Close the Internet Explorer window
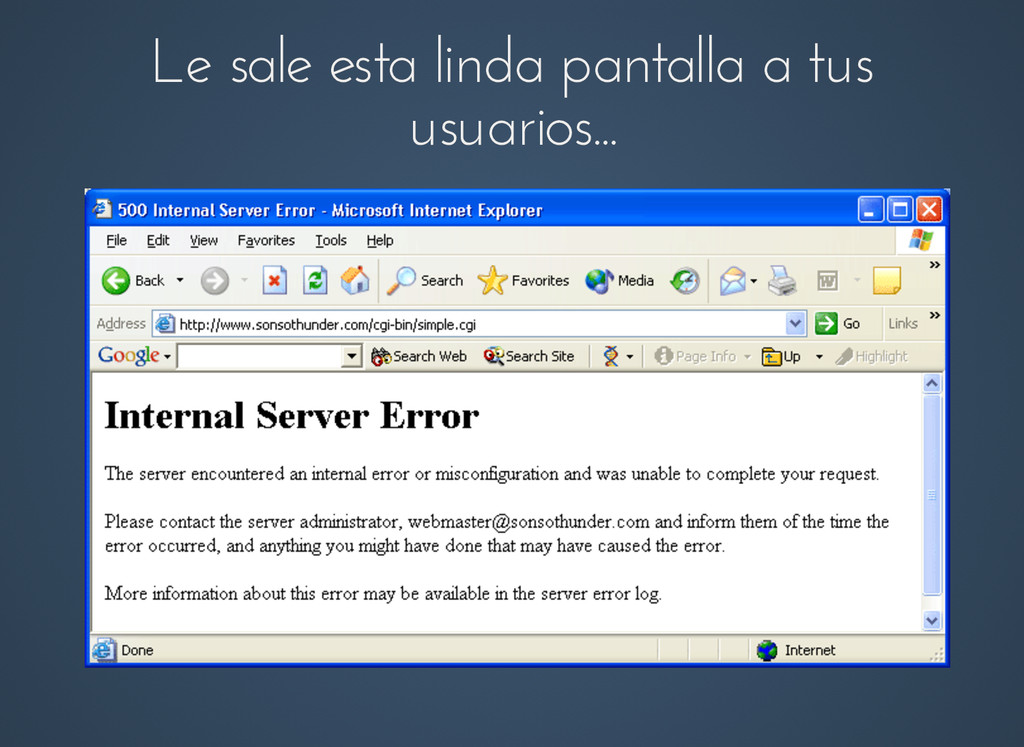This screenshot has width=1024, height=747. coord(929,210)
